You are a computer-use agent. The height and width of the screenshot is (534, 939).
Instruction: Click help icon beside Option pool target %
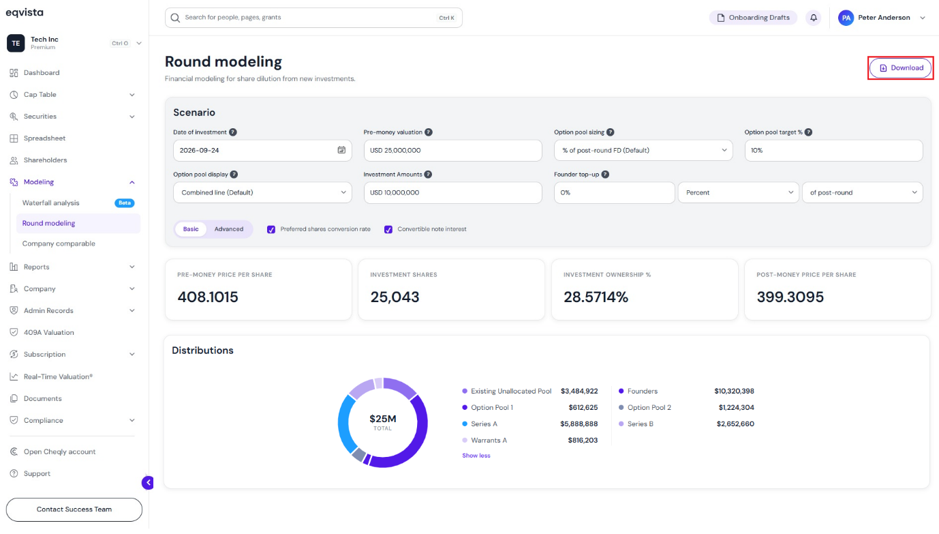(808, 132)
